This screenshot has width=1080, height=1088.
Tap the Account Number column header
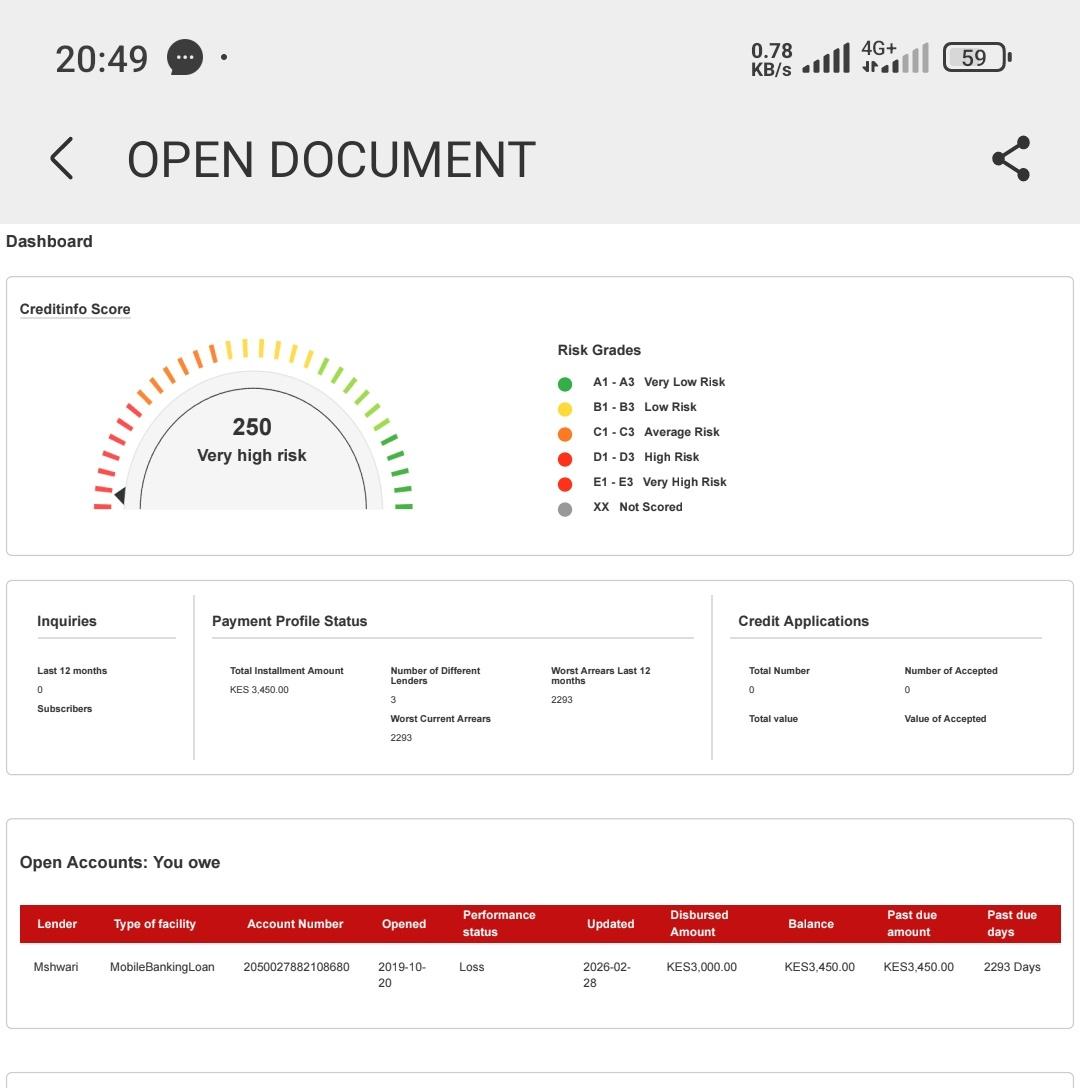coord(295,924)
